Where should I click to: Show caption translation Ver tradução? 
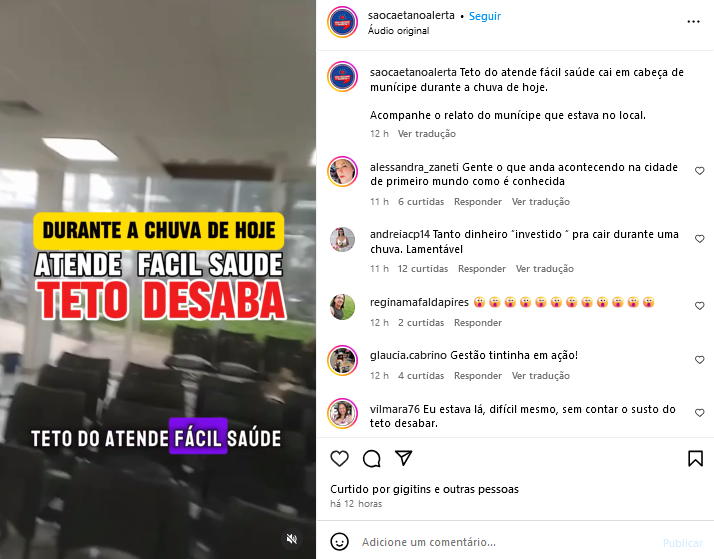pos(427,134)
